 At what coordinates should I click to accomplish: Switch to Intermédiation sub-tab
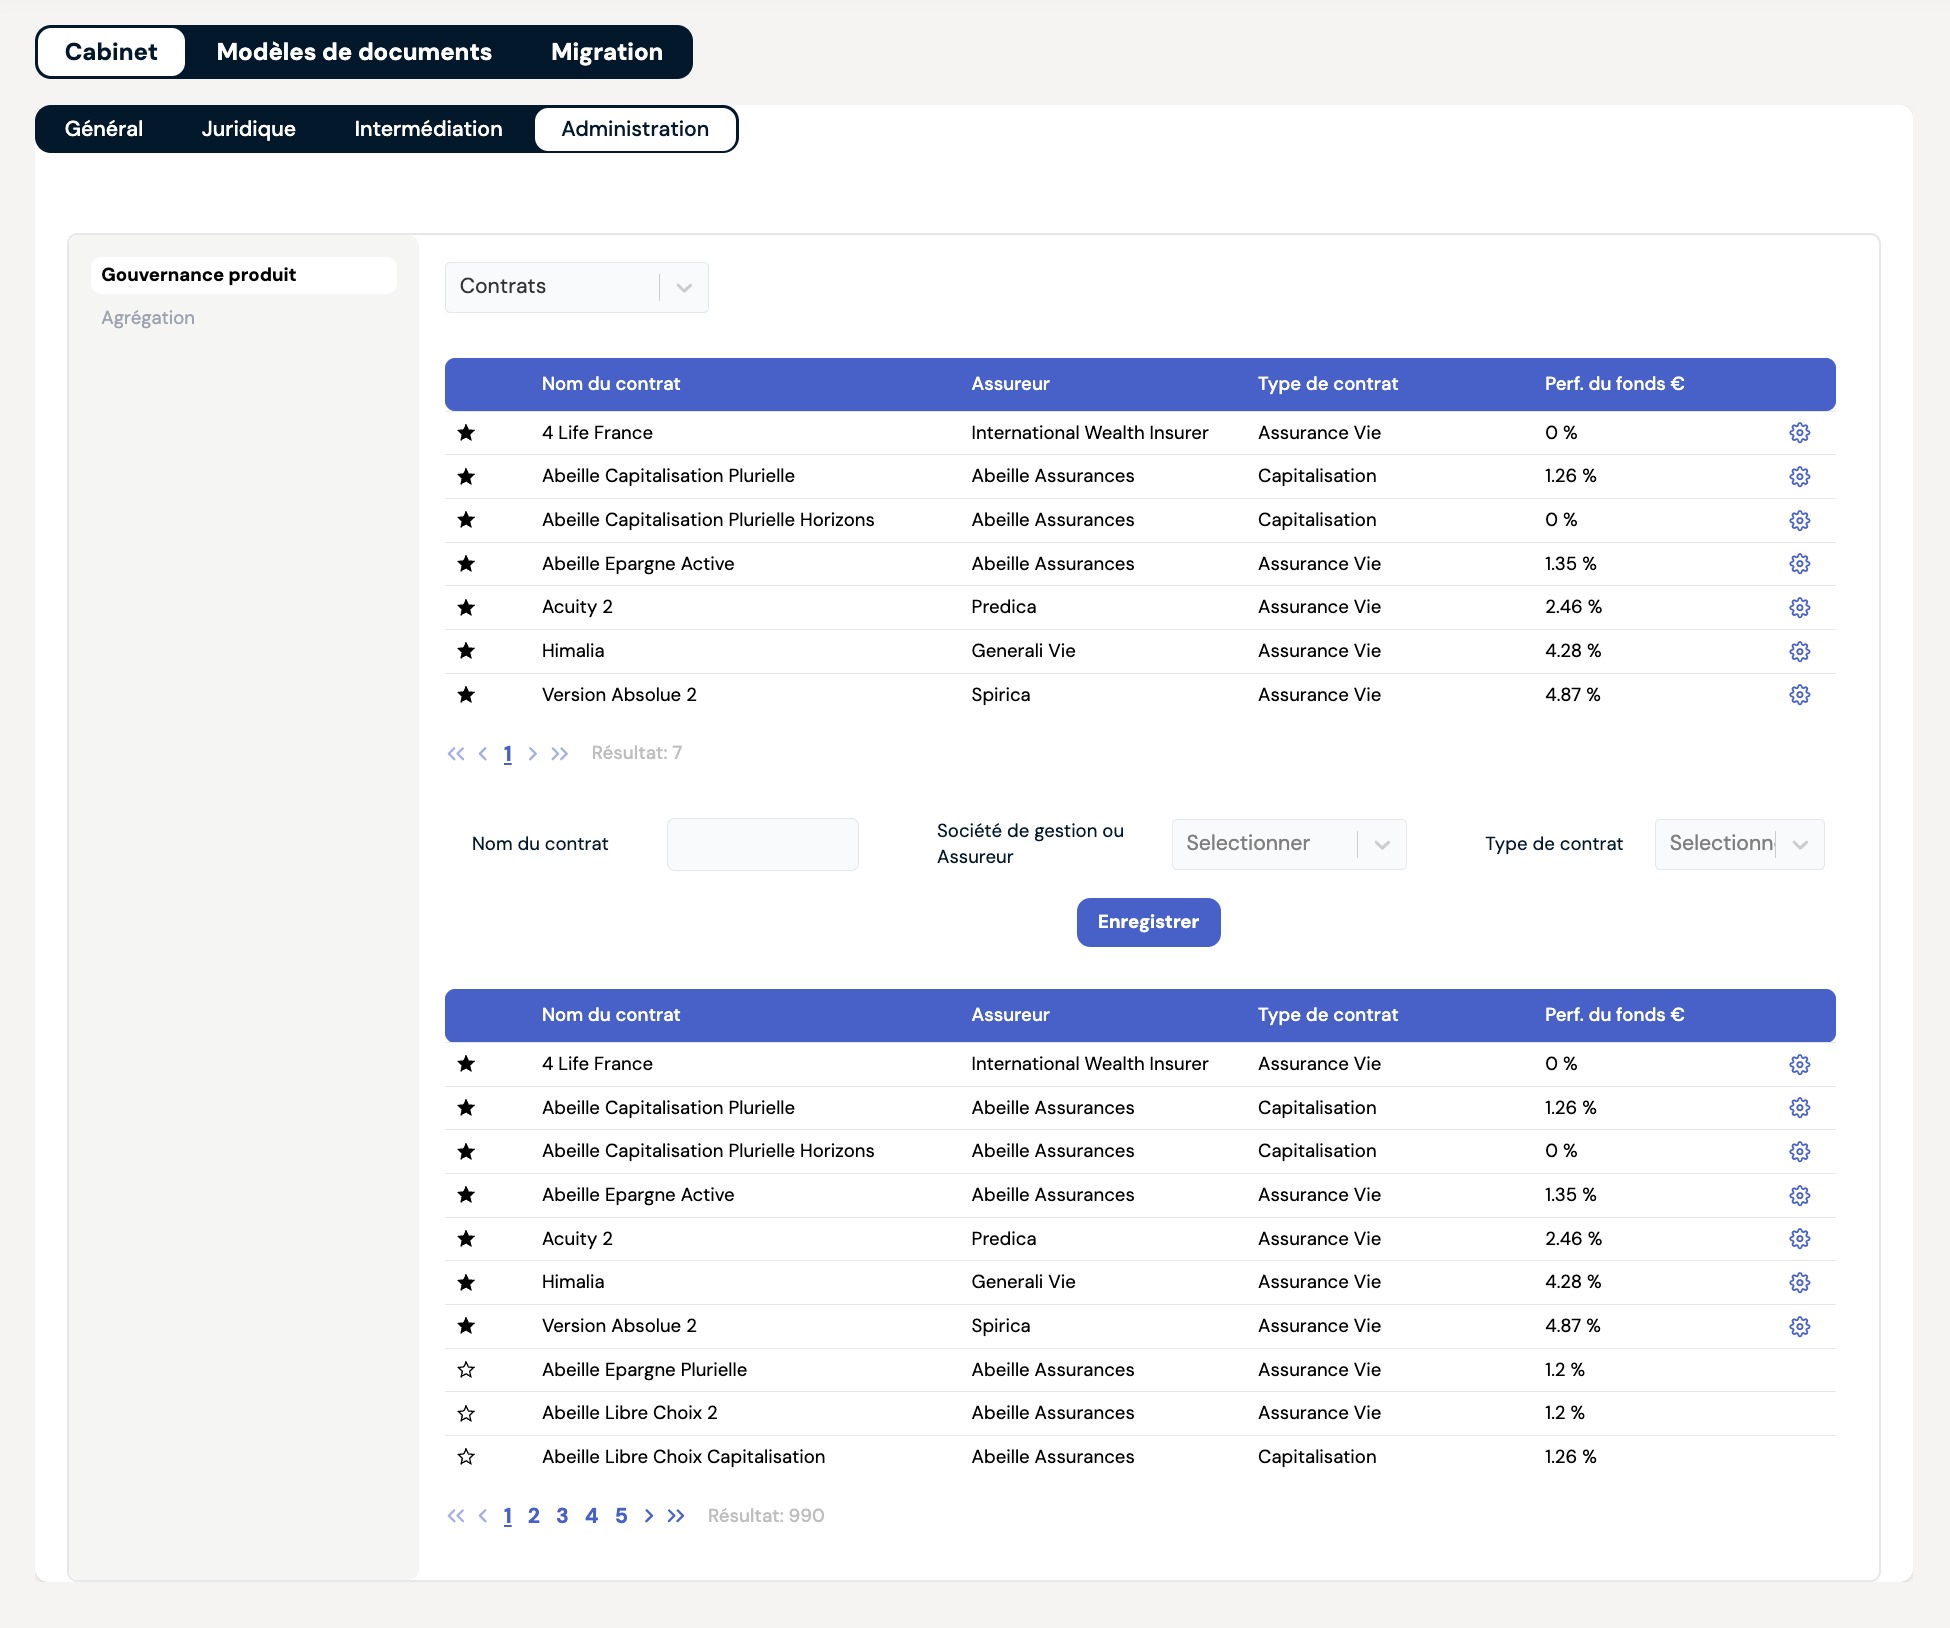click(428, 129)
